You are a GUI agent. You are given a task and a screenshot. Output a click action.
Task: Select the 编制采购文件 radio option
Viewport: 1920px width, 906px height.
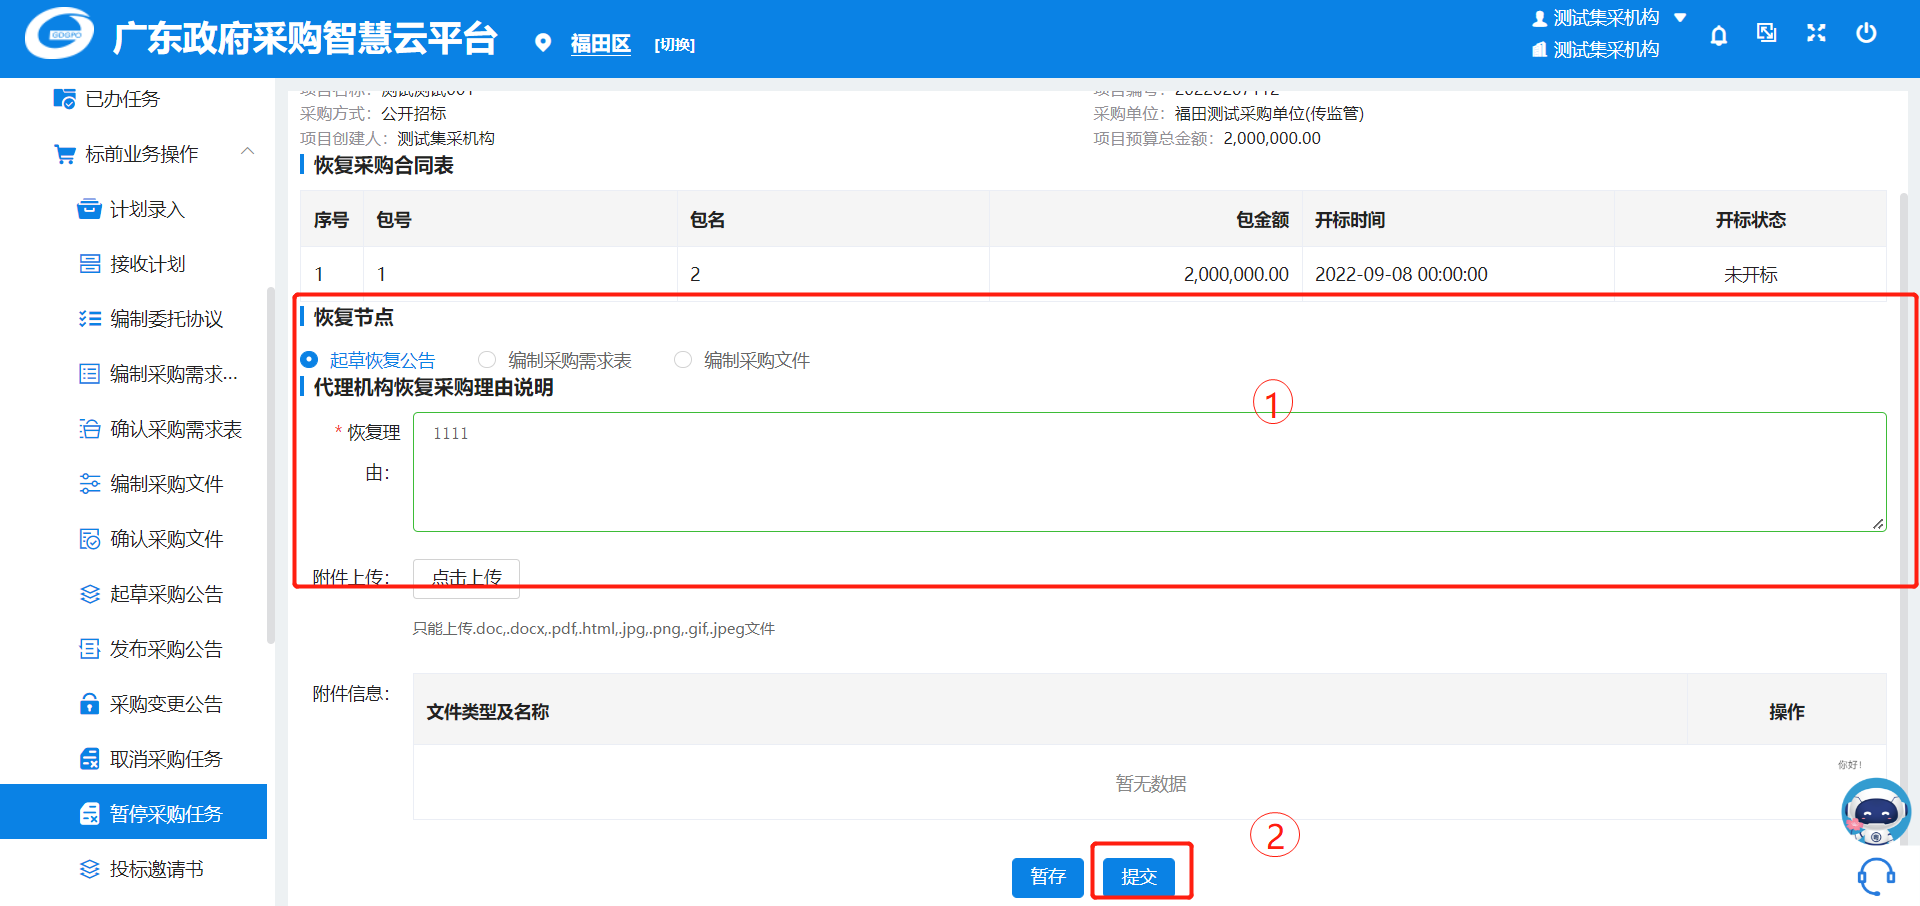(683, 360)
